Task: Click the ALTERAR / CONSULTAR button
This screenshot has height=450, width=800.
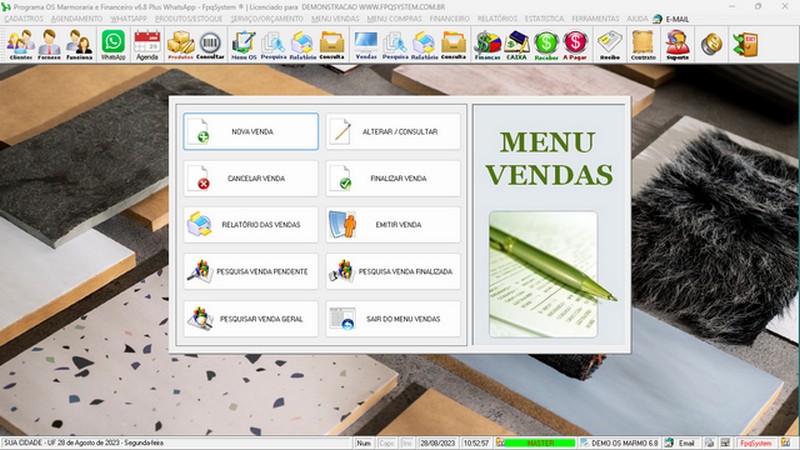Action: (393, 132)
